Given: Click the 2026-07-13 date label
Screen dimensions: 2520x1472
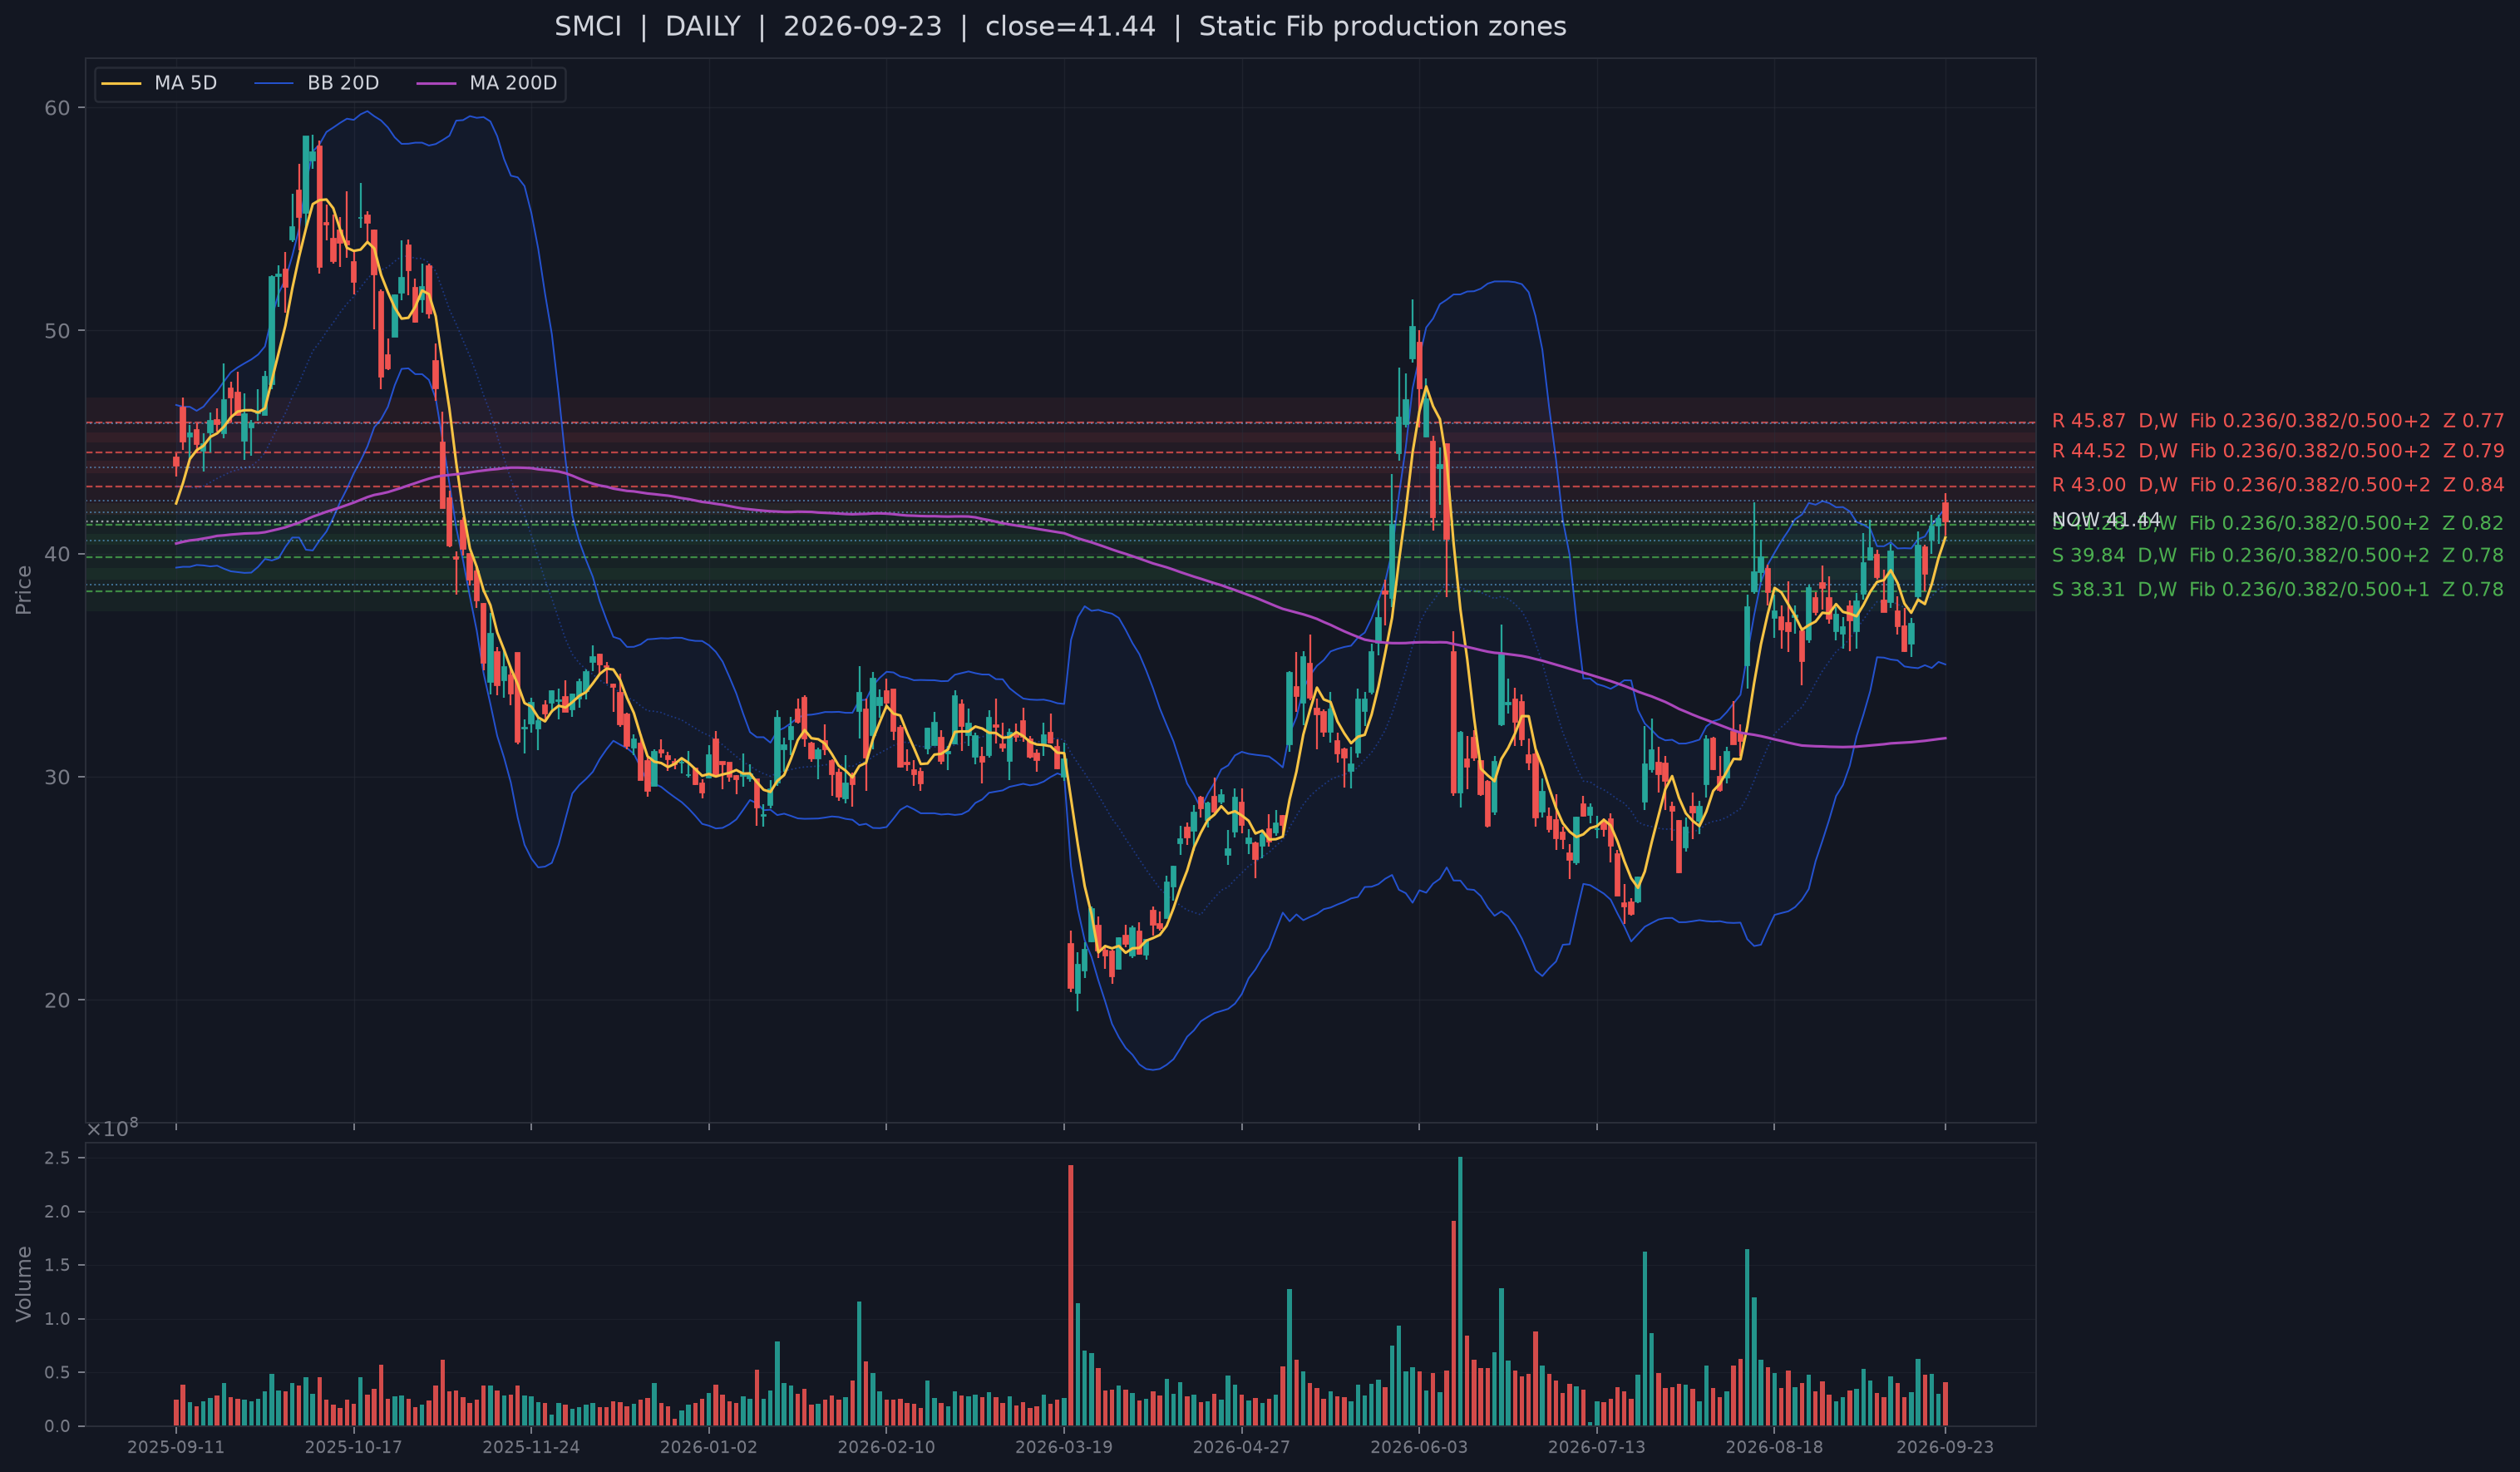Looking at the screenshot, I should point(1597,1447).
